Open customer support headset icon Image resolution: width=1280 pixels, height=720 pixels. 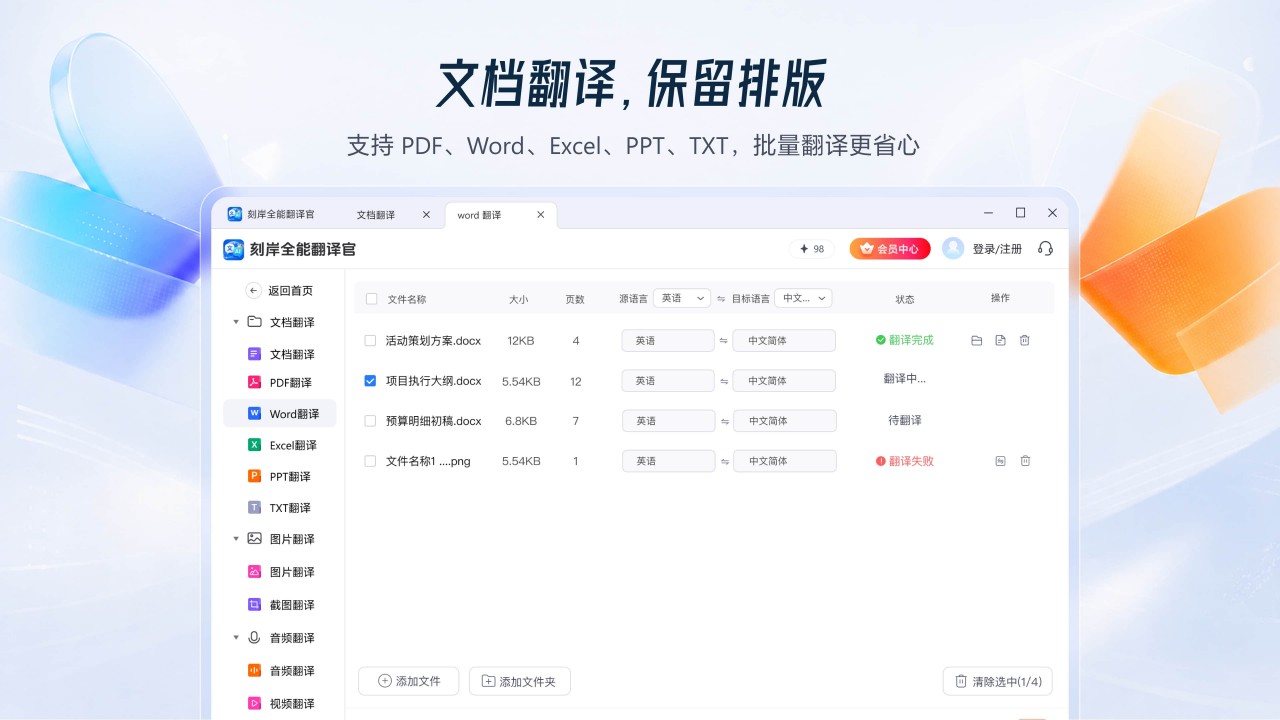pos(1046,249)
